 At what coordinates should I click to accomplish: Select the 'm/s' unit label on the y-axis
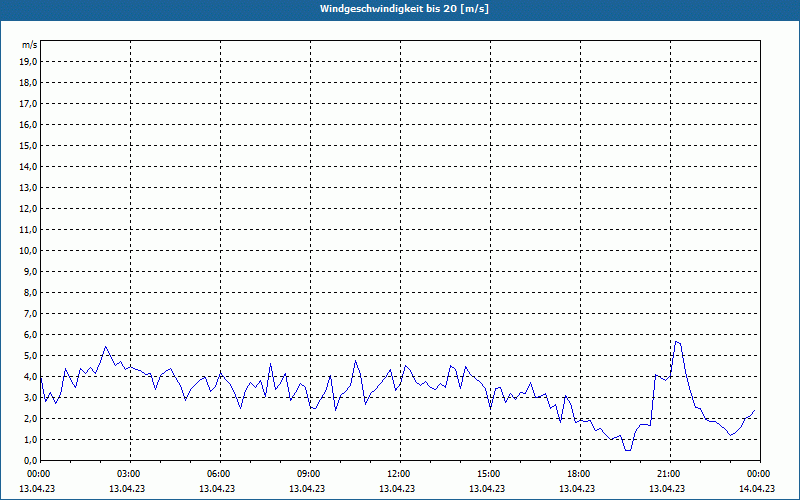point(30,45)
